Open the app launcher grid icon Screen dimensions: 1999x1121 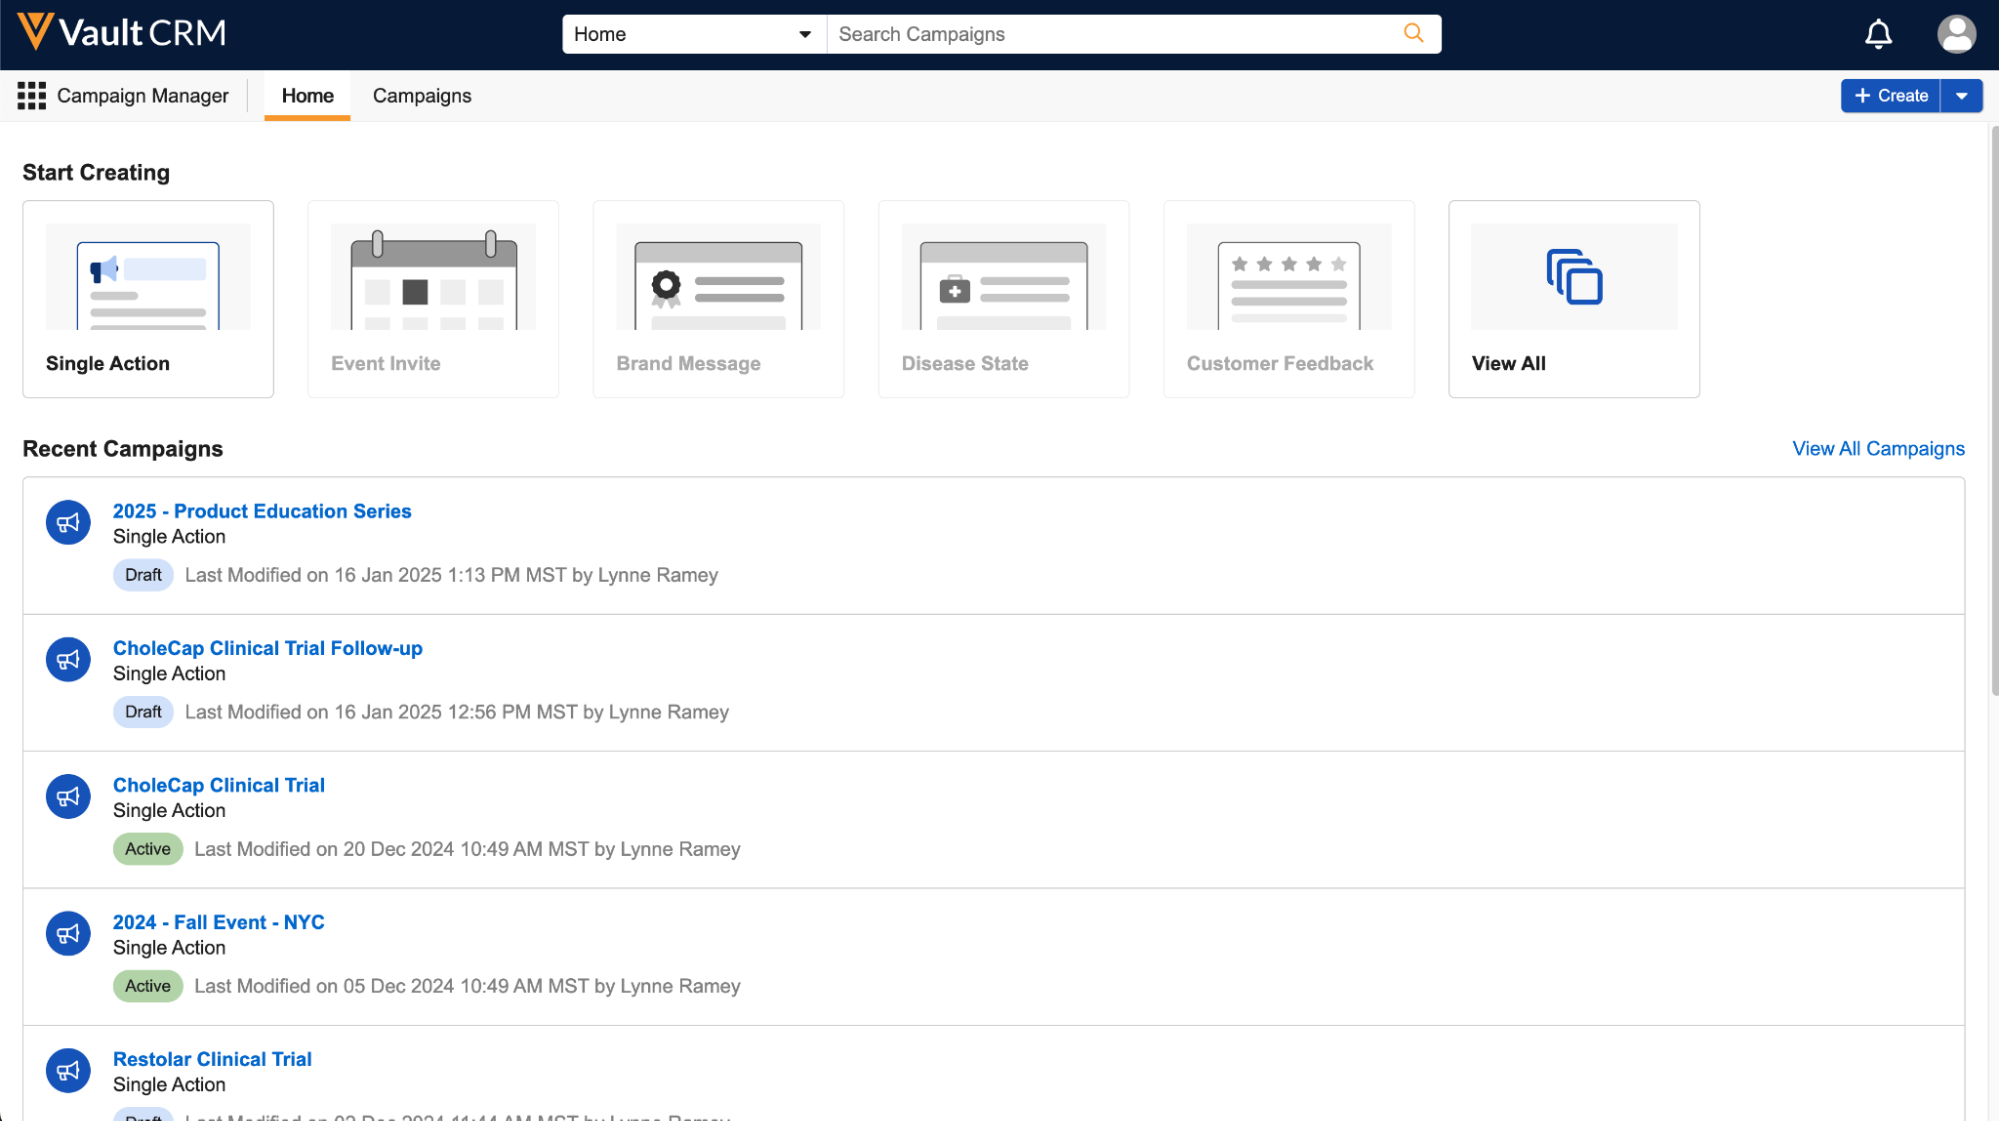click(31, 96)
